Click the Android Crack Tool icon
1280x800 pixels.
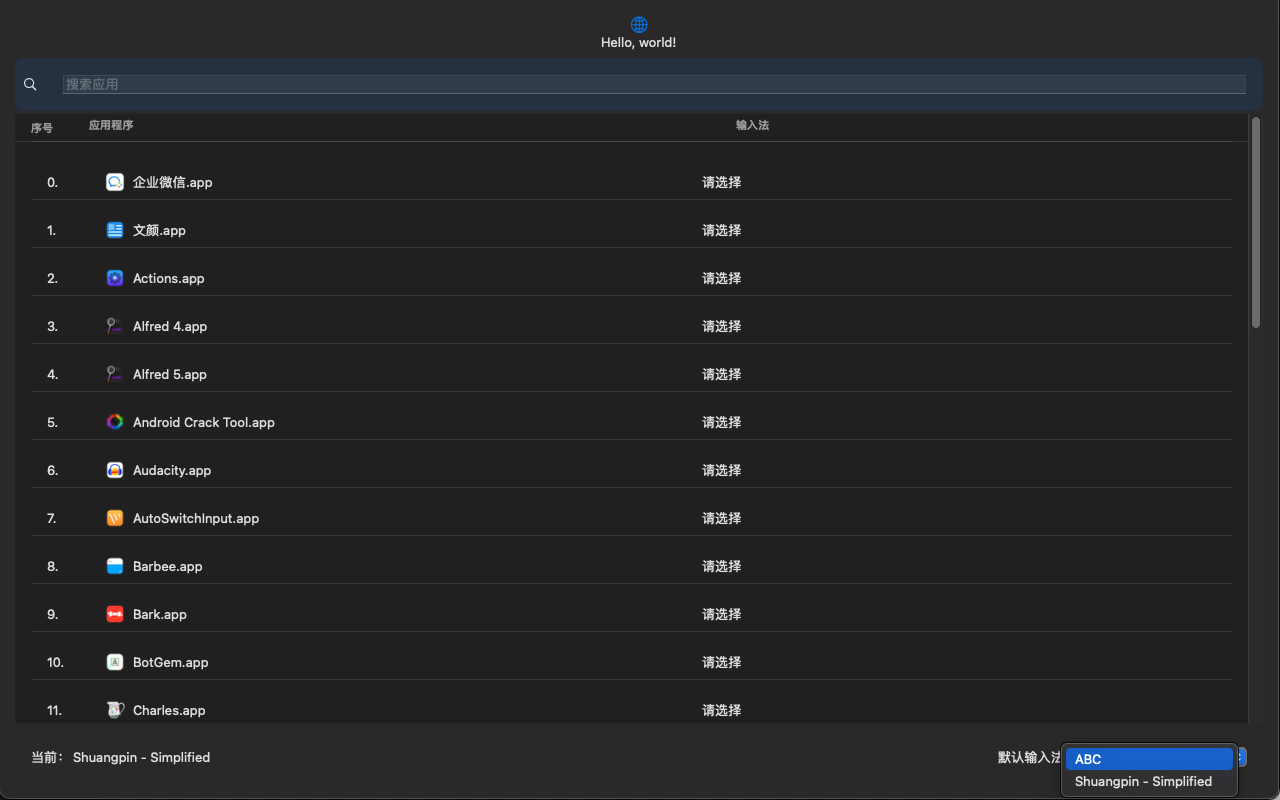[x=115, y=422]
